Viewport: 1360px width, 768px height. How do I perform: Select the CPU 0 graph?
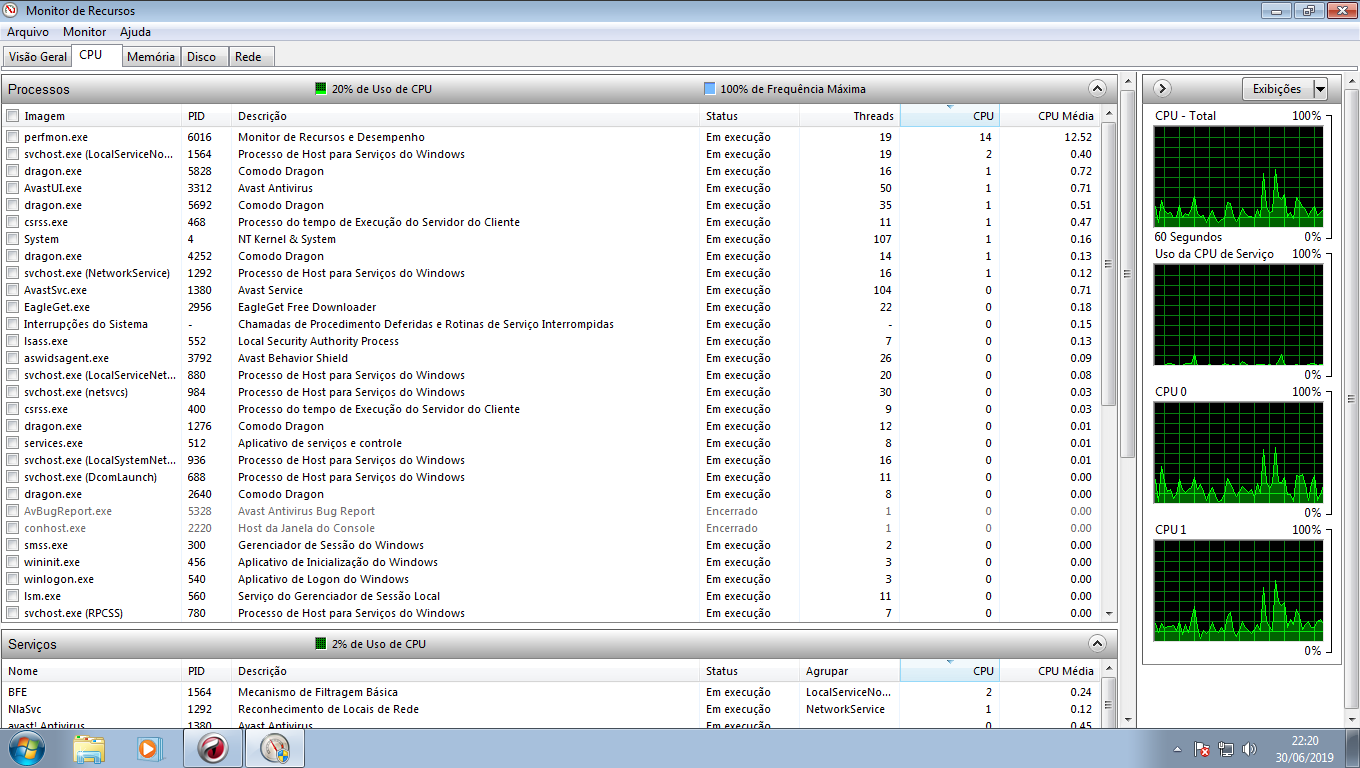tap(1238, 451)
